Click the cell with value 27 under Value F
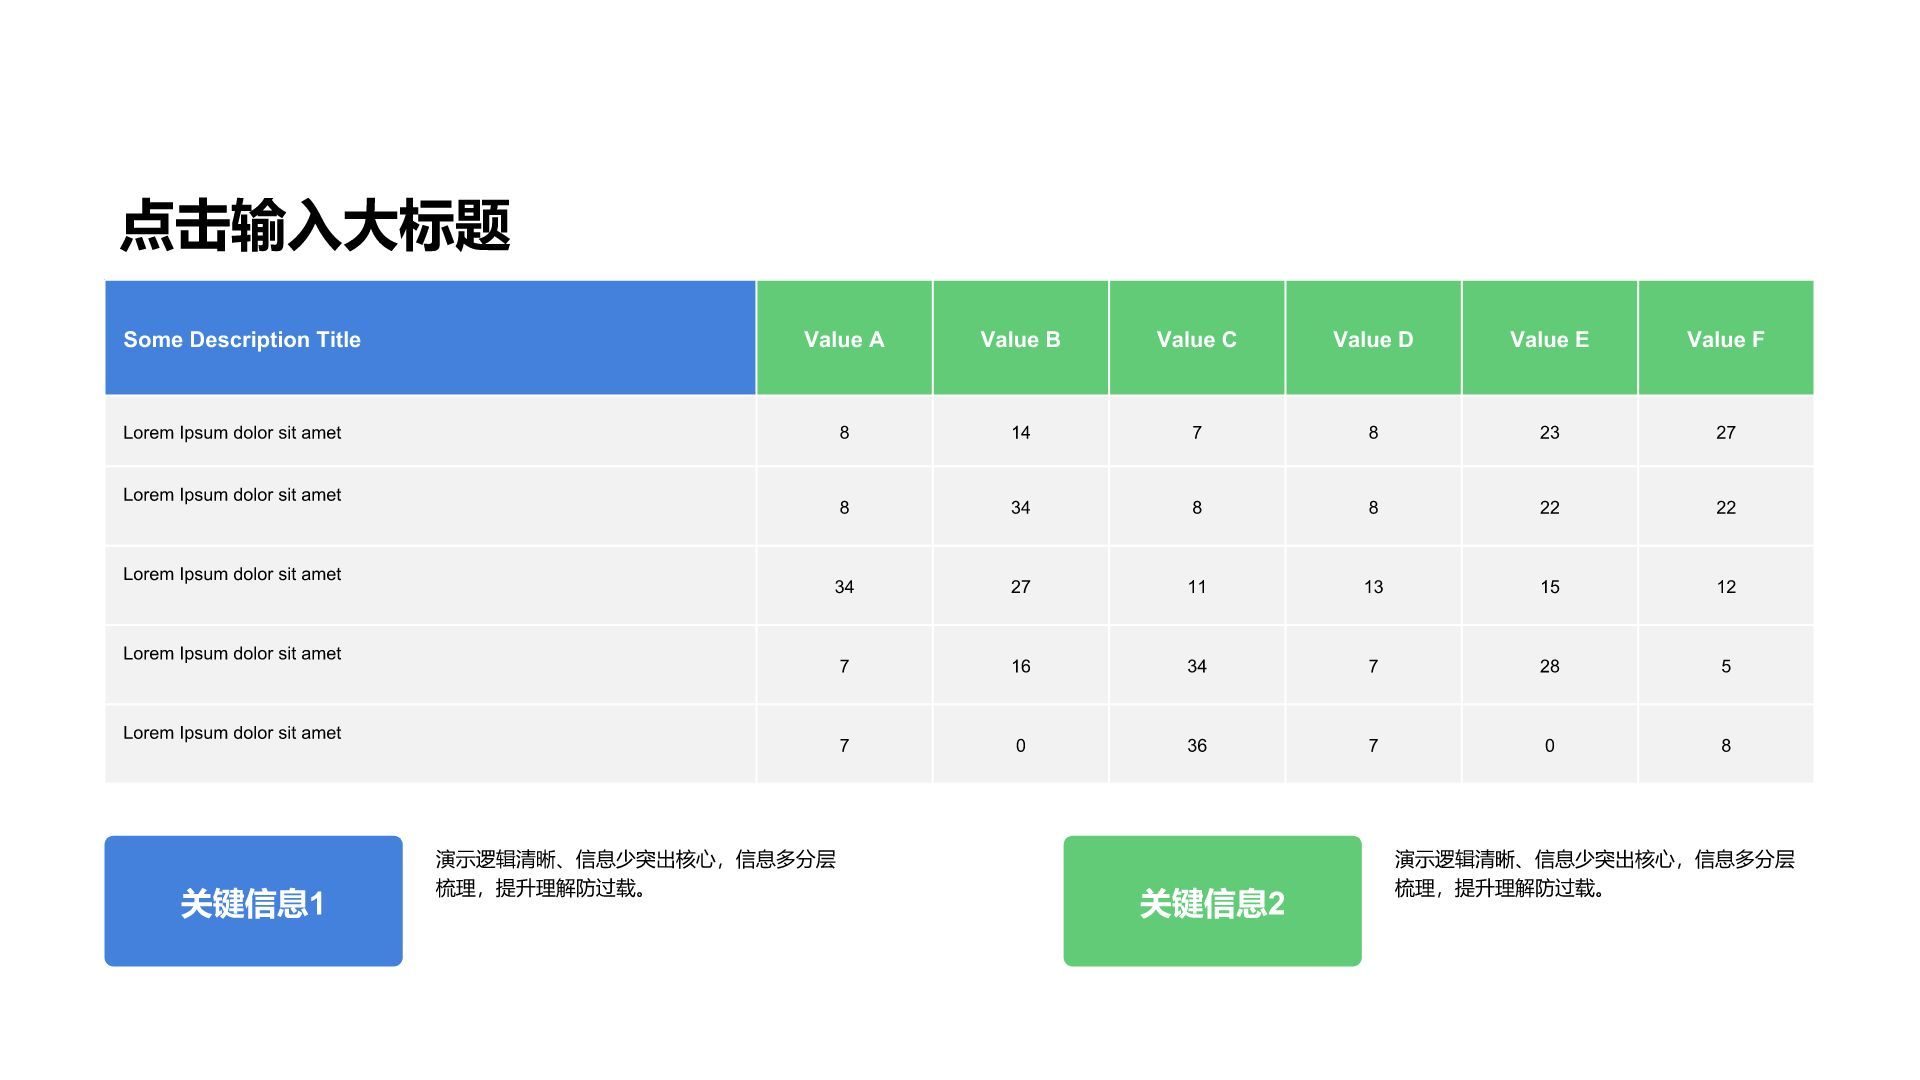The image size is (1920, 1080). pyautogui.click(x=1726, y=432)
